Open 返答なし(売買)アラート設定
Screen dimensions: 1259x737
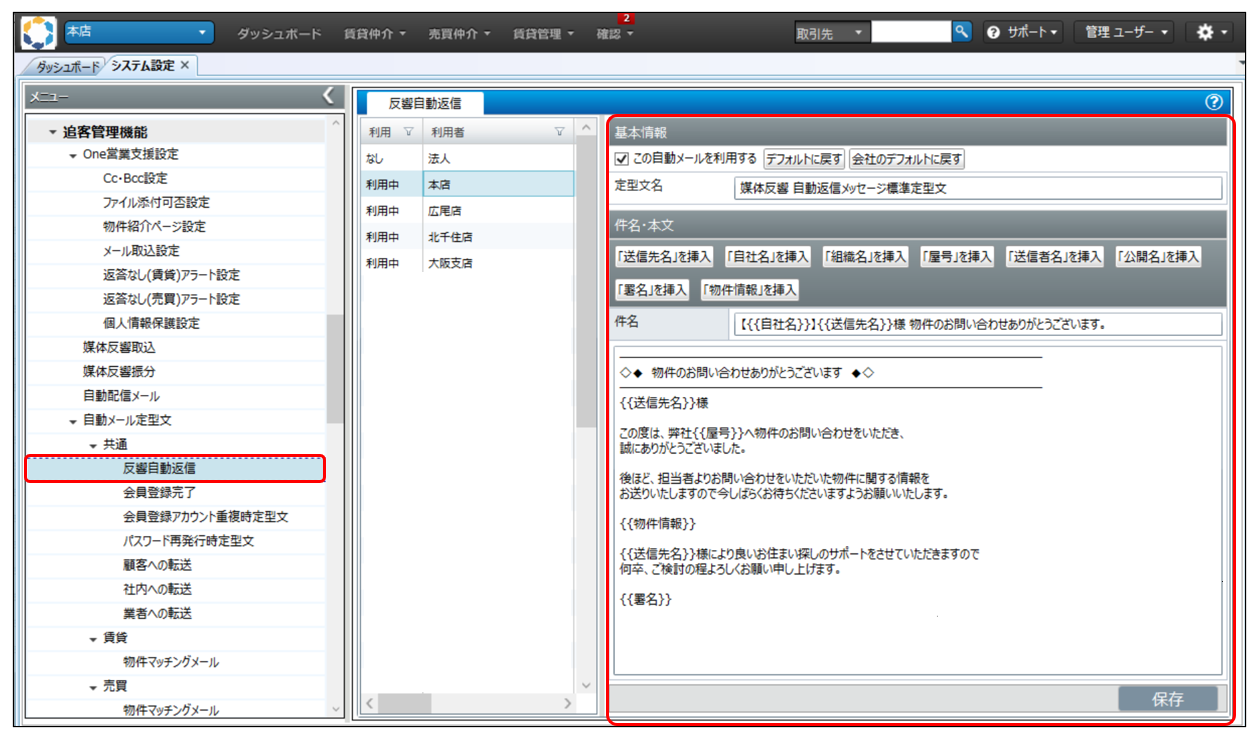171,299
